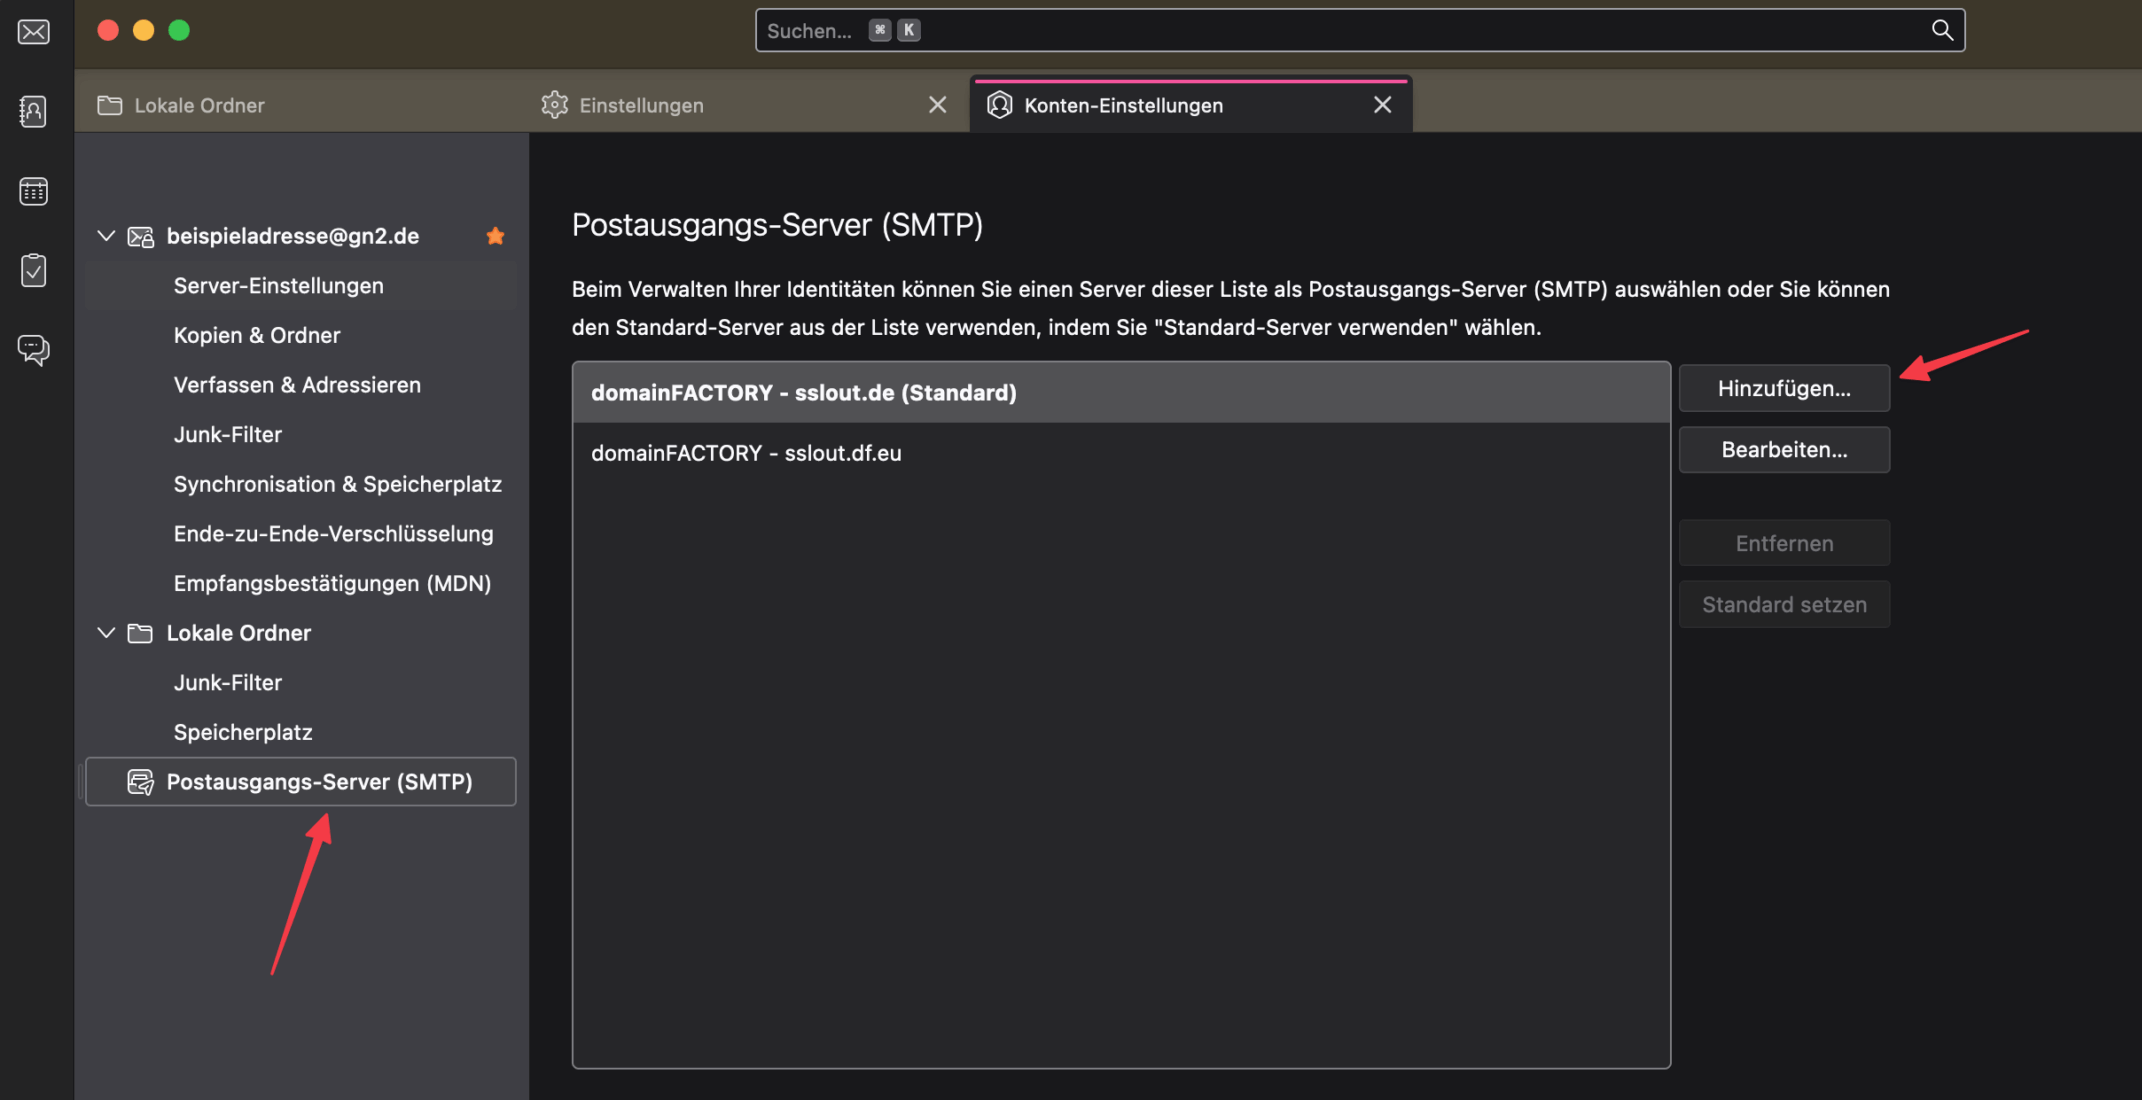This screenshot has height=1100, width=2142.
Task: Close the Einstellungen tab
Action: coord(937,105)
